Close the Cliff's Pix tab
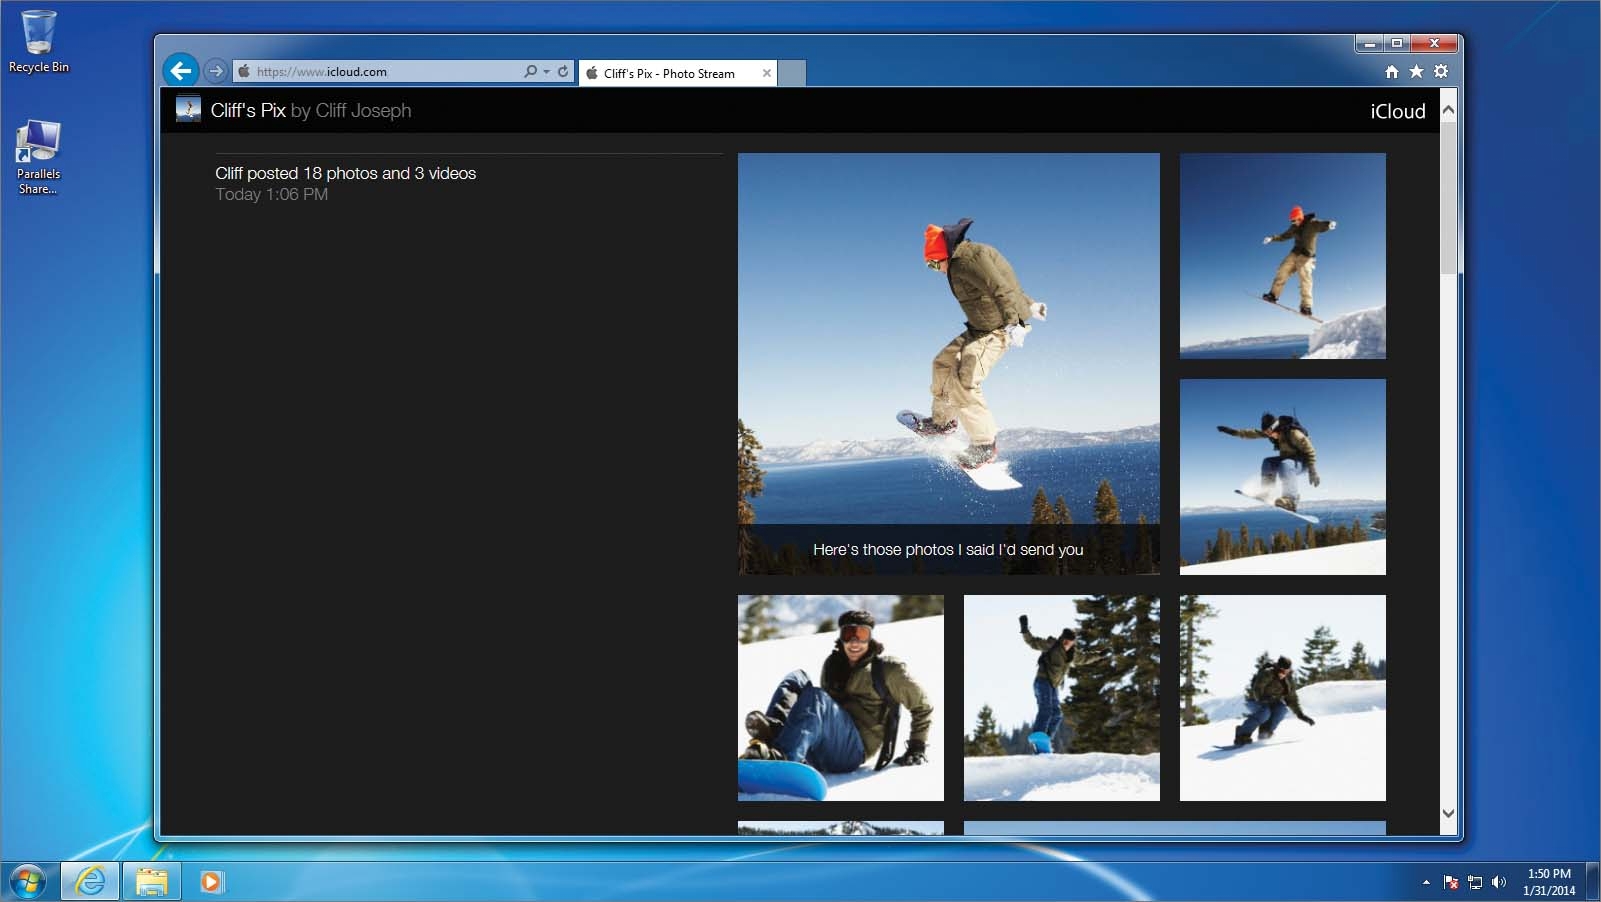 [x=767, y=73]
